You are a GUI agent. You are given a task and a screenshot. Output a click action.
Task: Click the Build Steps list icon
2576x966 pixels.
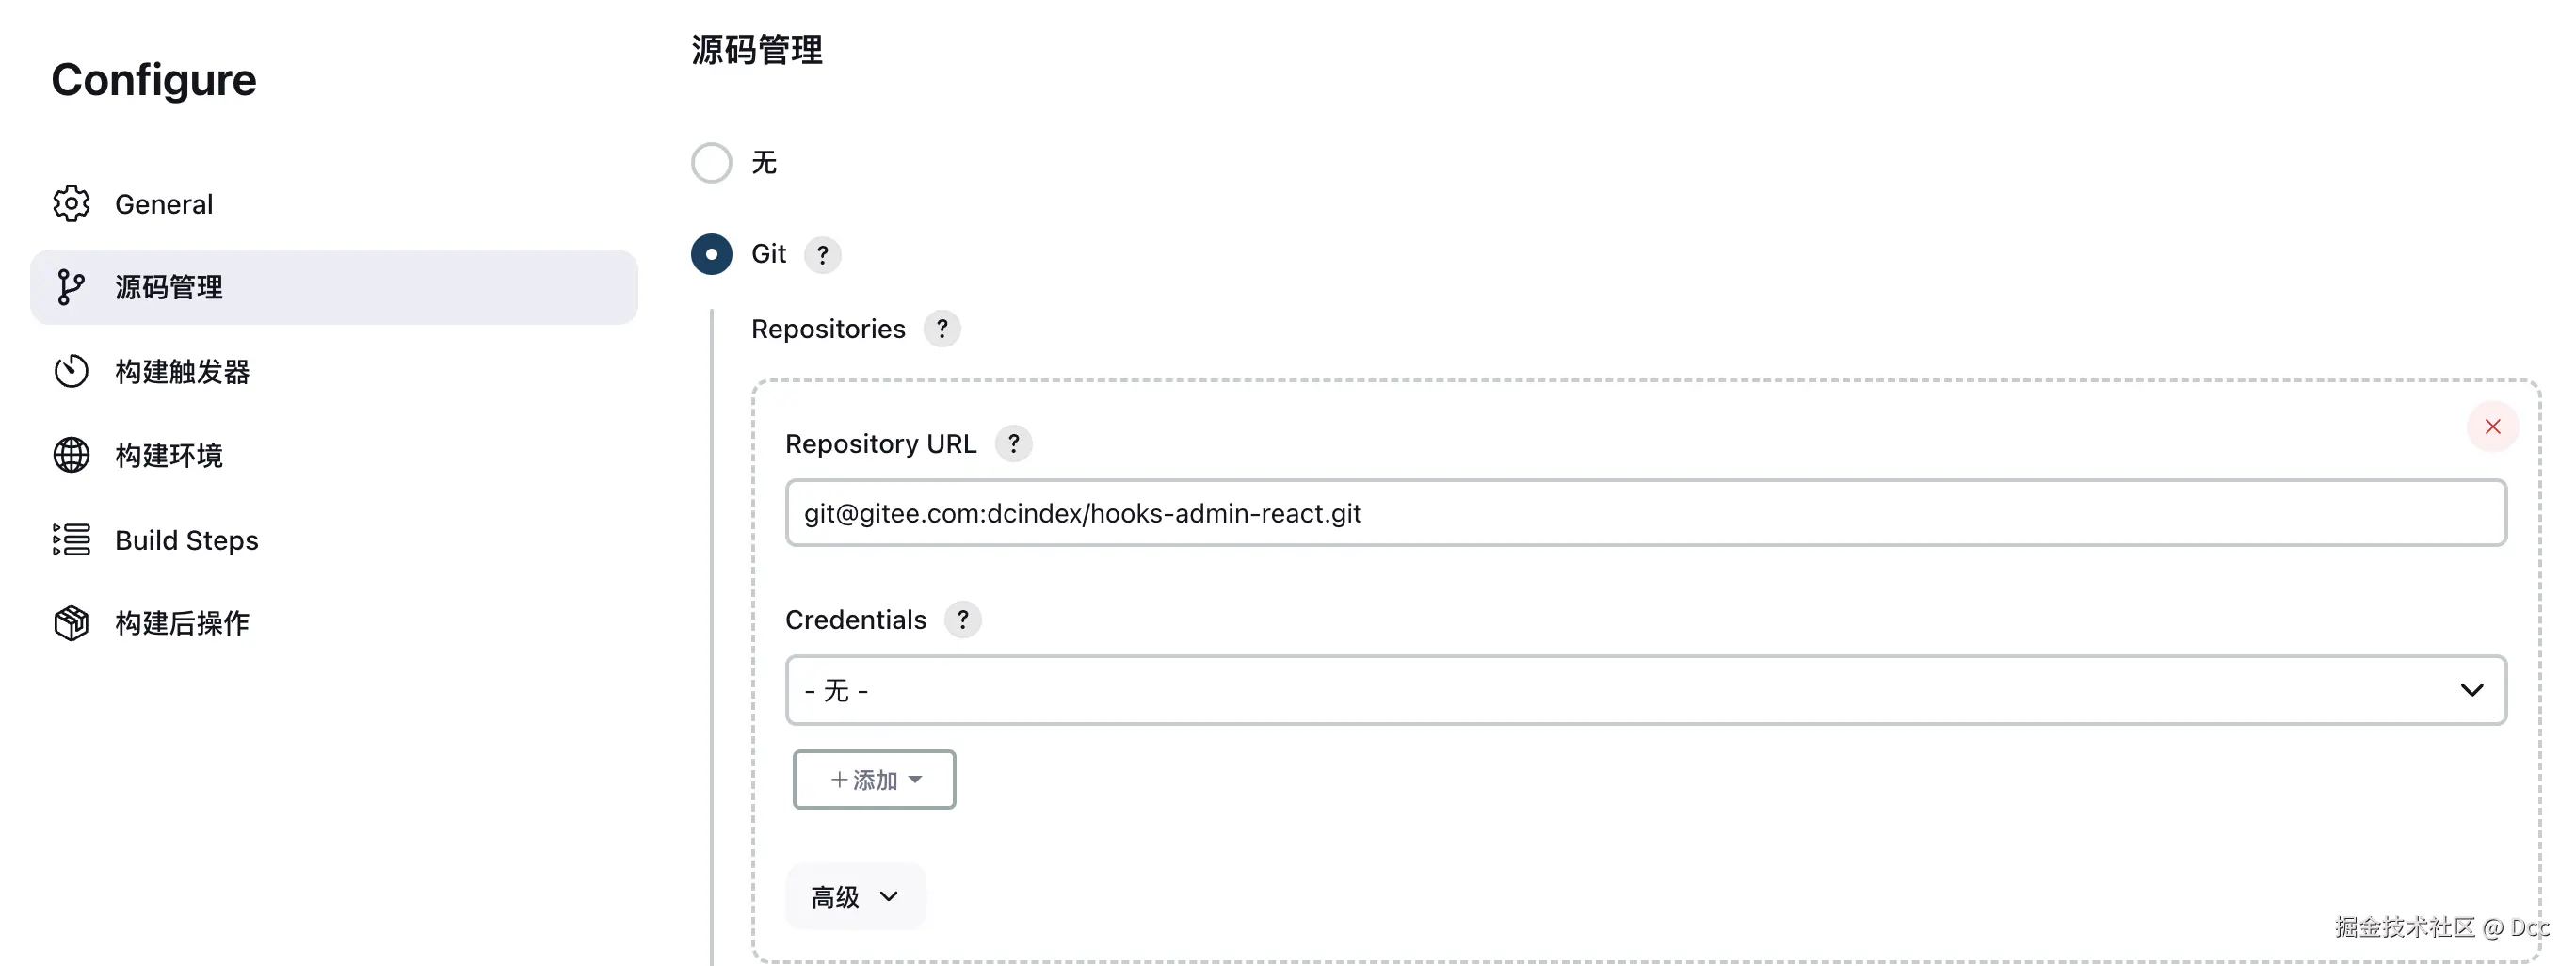(71, 540)
